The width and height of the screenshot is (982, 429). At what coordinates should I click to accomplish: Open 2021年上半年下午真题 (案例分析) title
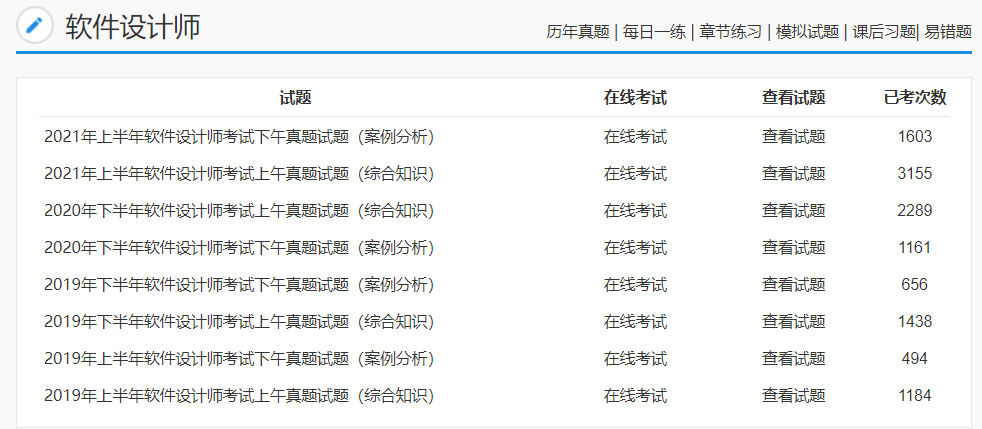(x=239, y=136)
